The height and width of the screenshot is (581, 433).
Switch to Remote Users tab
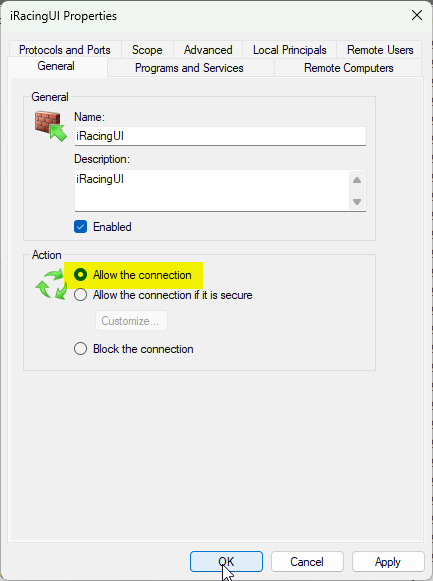pyautogui.click(x=380, y=50)
